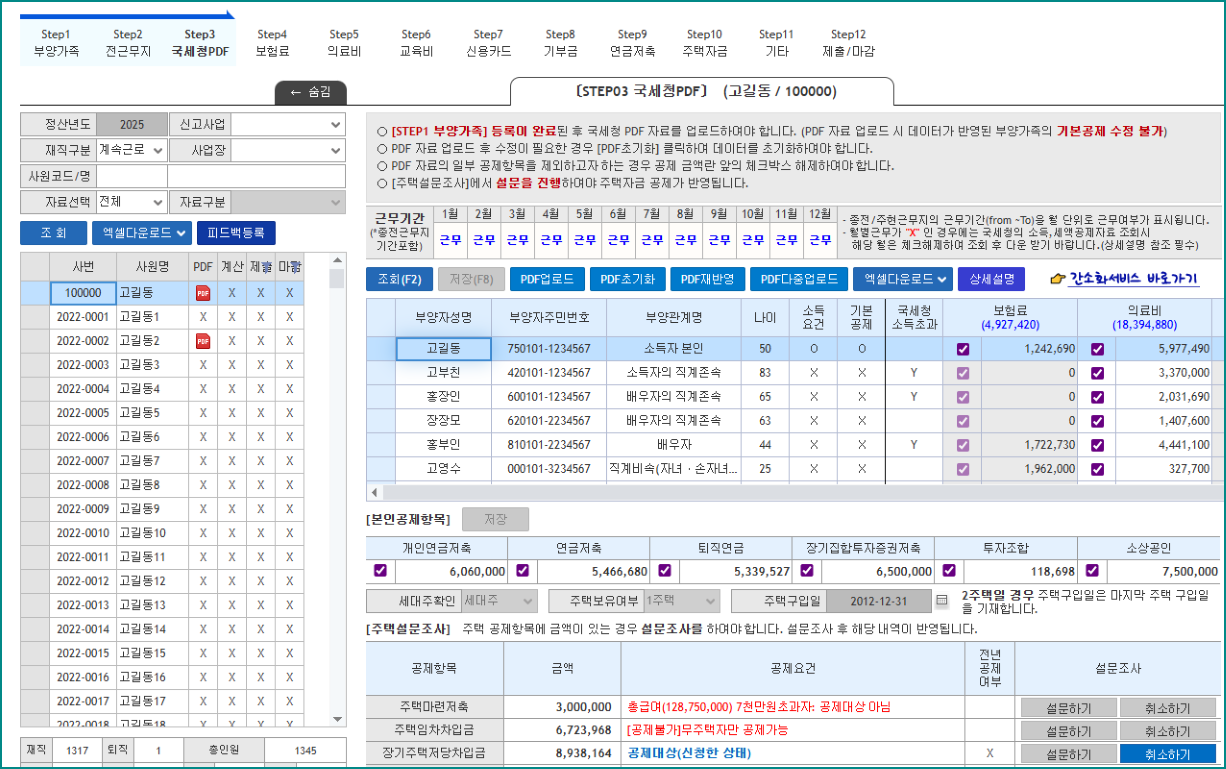Click the 숨김 hide panel button

pyautogui.click(x=310, y=92)
